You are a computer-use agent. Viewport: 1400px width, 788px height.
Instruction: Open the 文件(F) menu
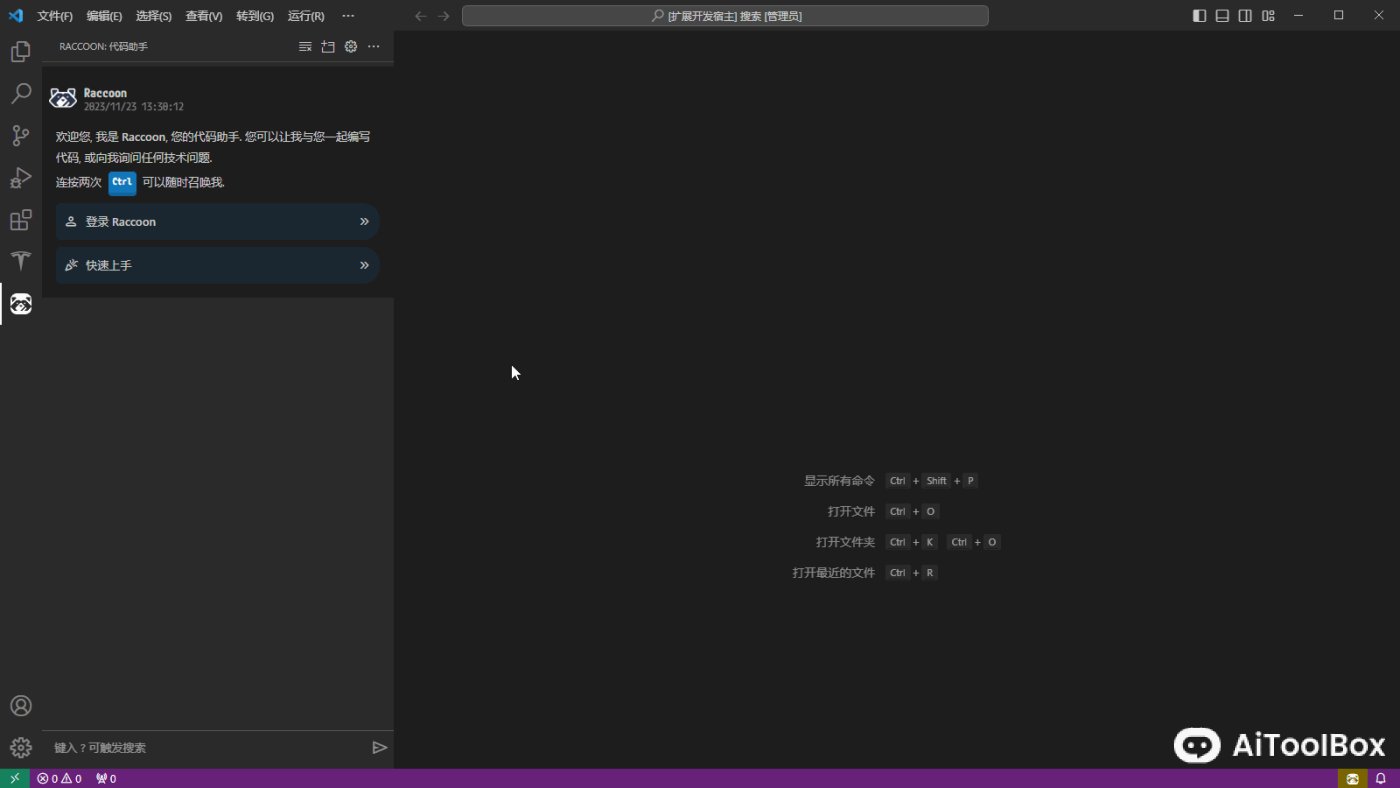pyautogui.click(x=55, y=16)
